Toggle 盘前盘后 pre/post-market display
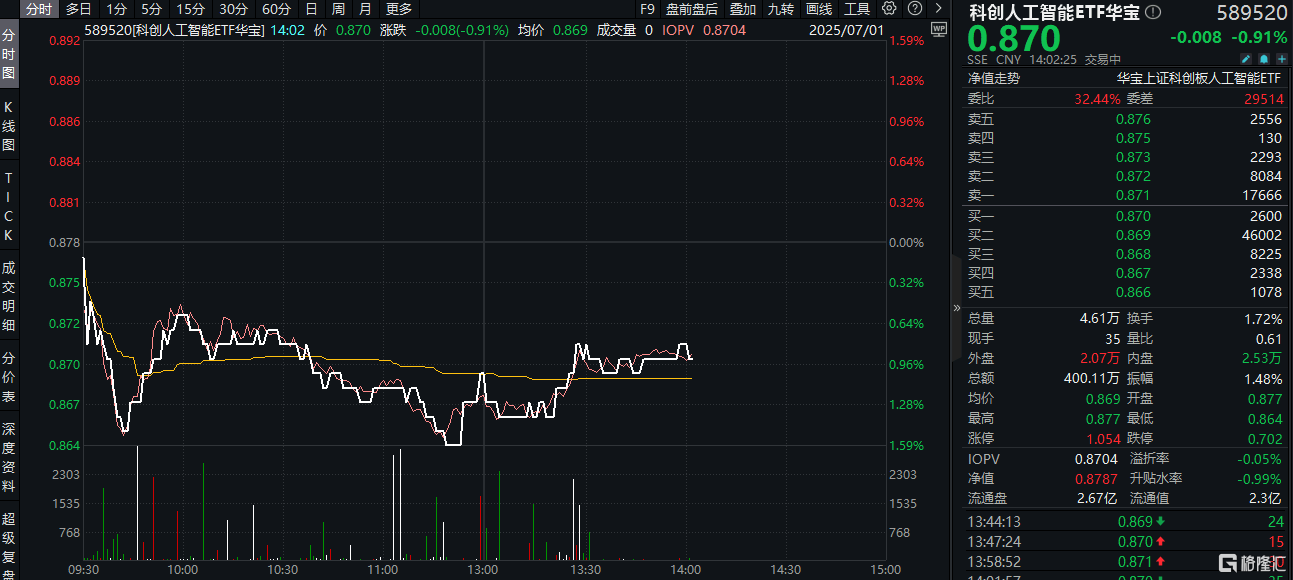This screenshot has height=580, width=1293. coord(692,9)
